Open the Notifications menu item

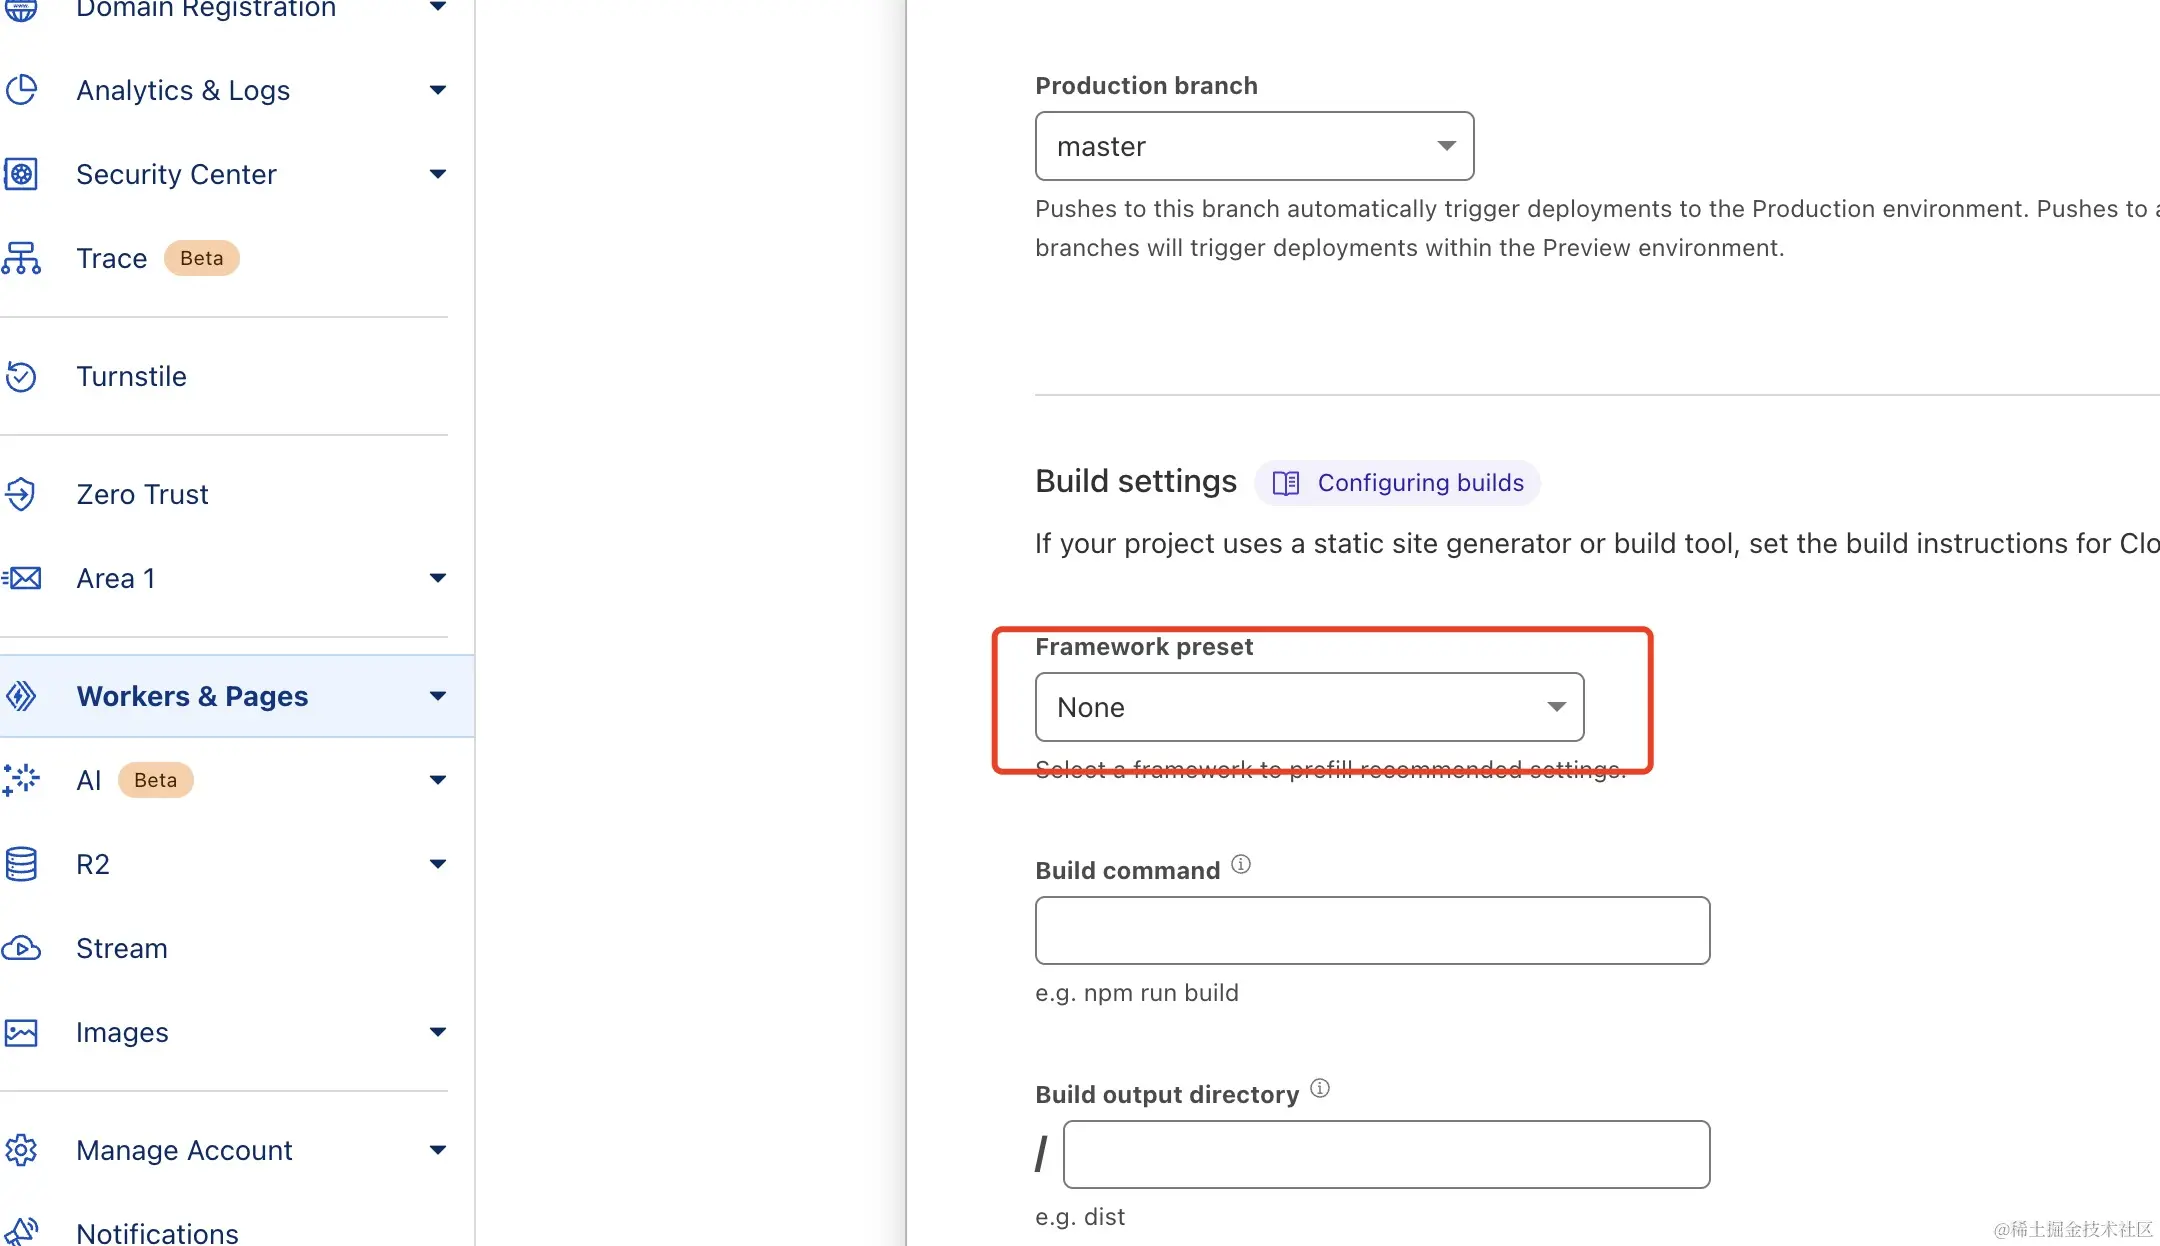point(157,1232)
